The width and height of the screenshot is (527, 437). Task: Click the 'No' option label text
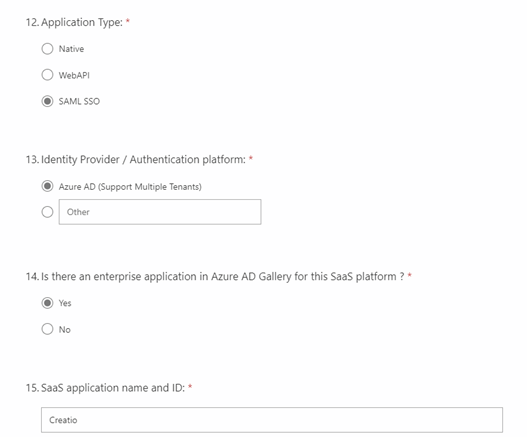pos(65,329)
